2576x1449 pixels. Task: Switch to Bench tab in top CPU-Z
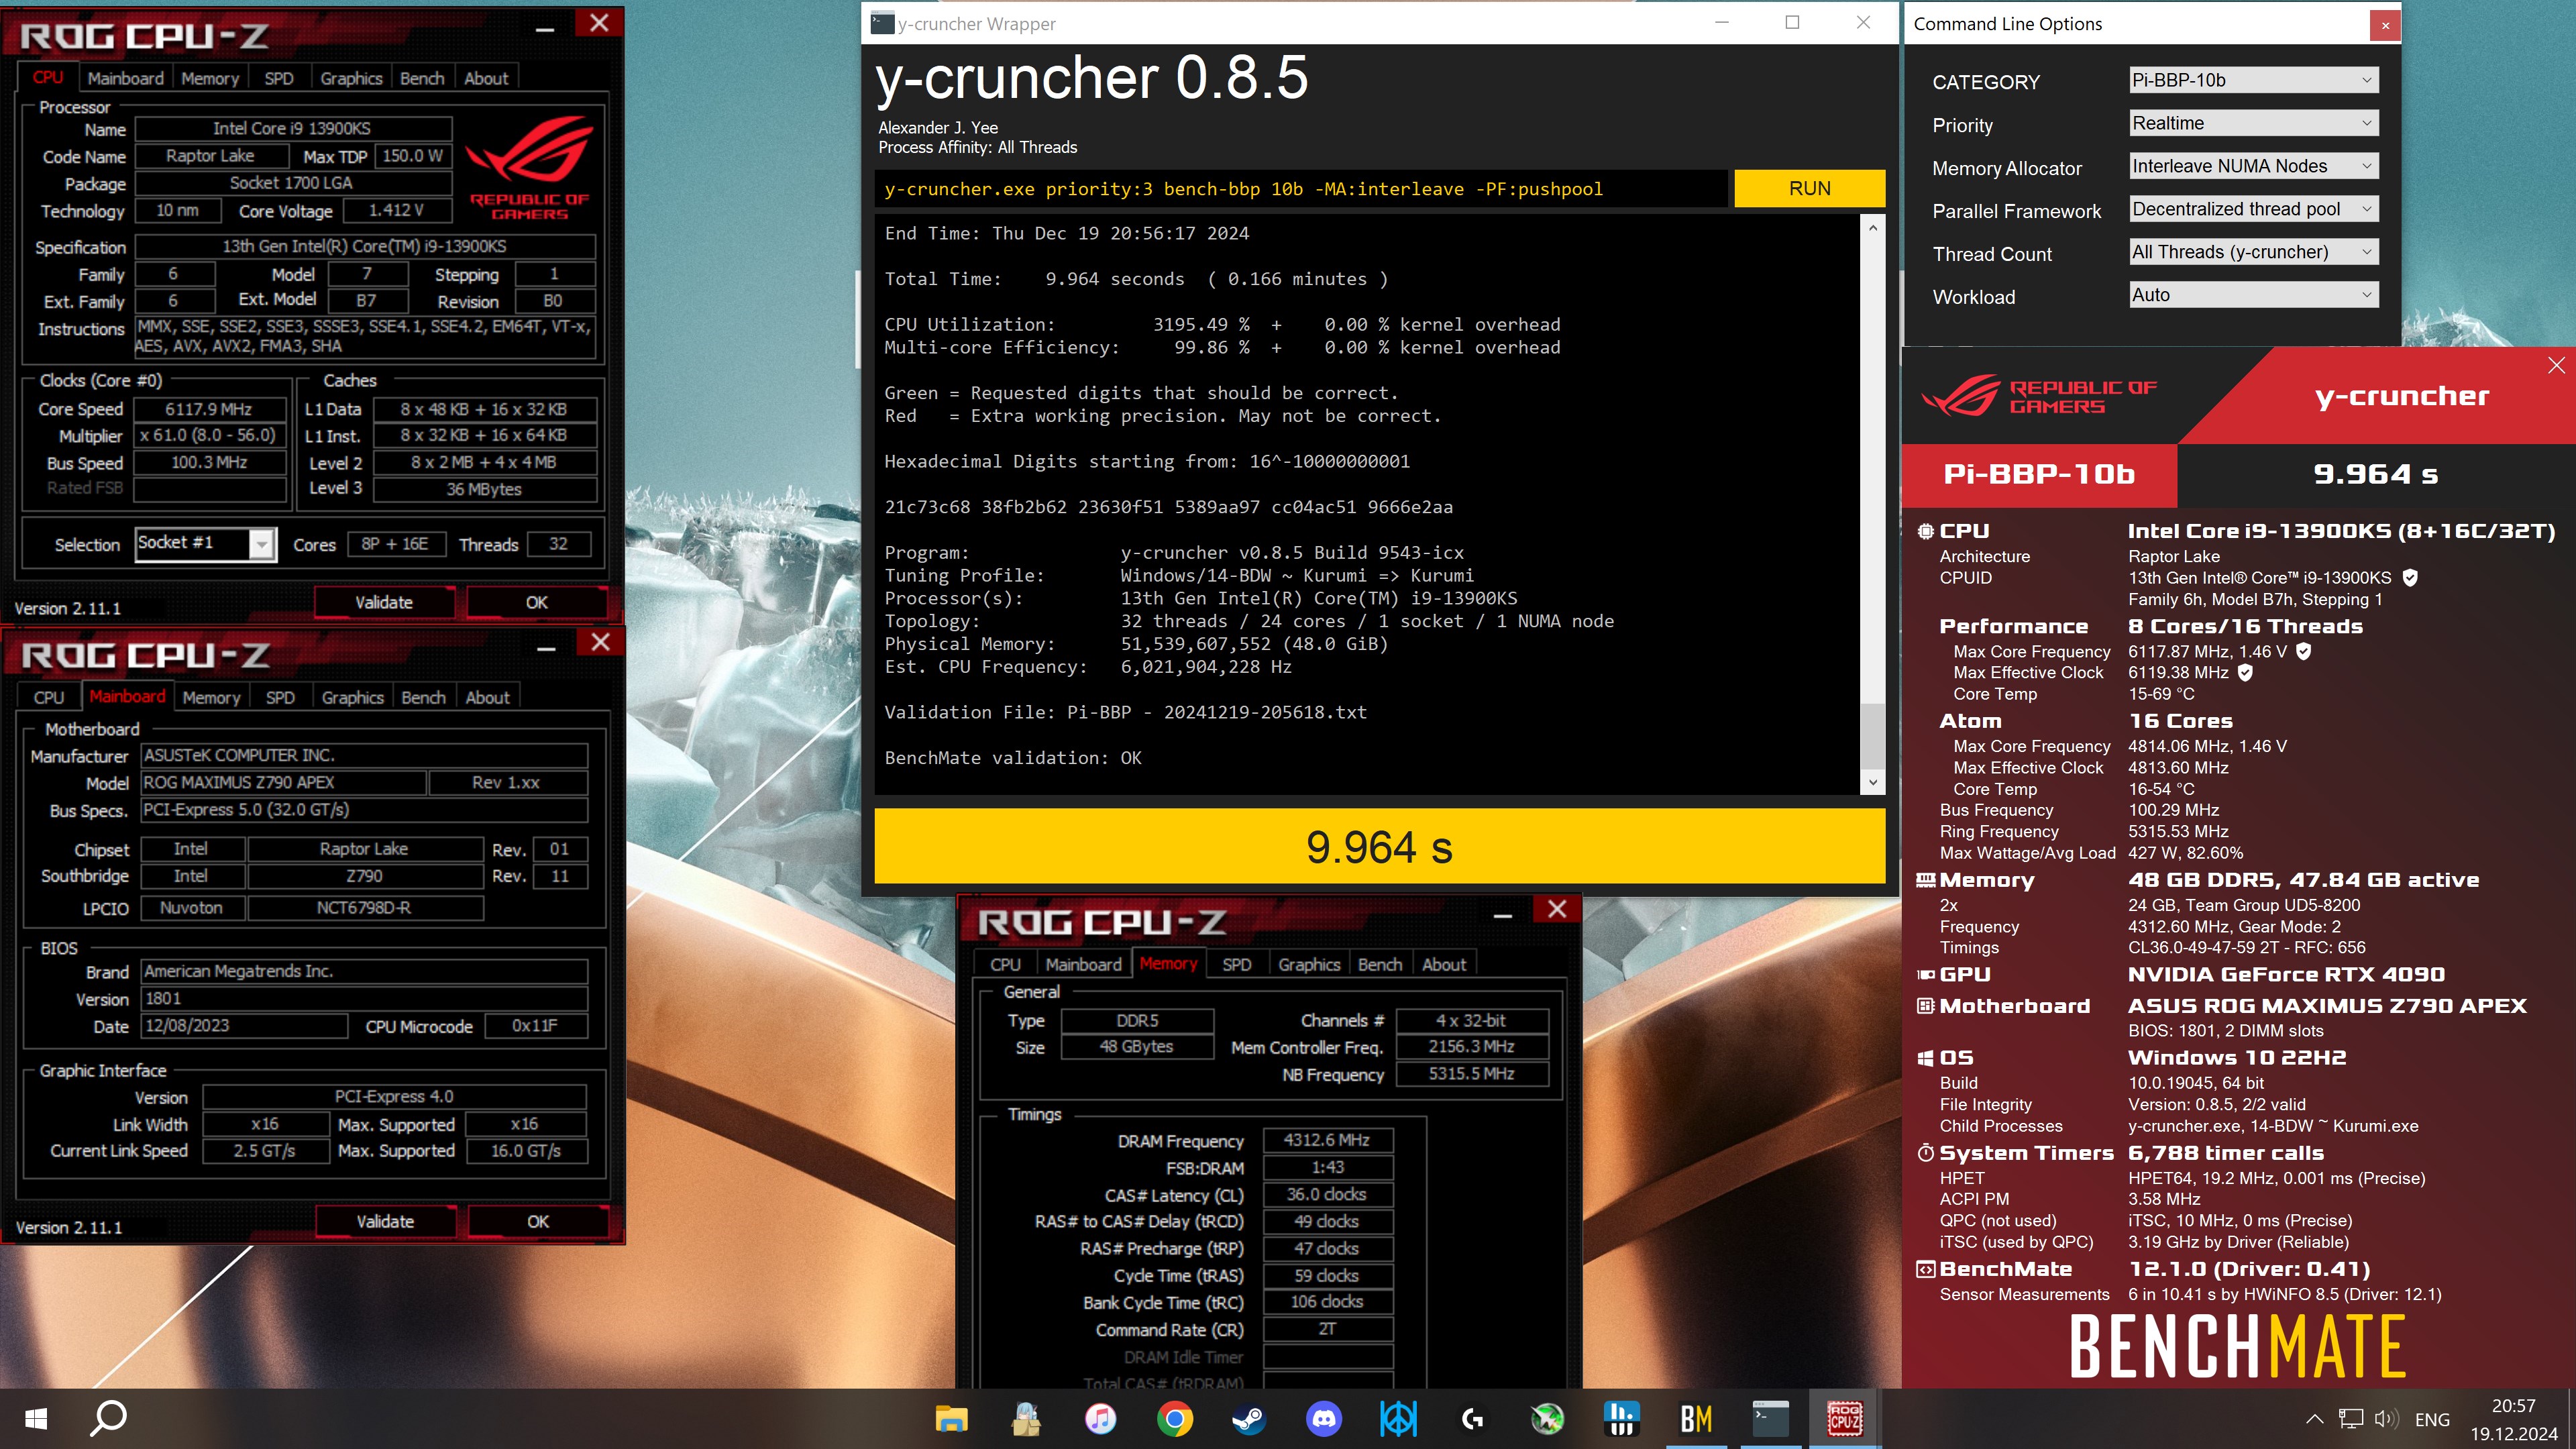point(422,78)
